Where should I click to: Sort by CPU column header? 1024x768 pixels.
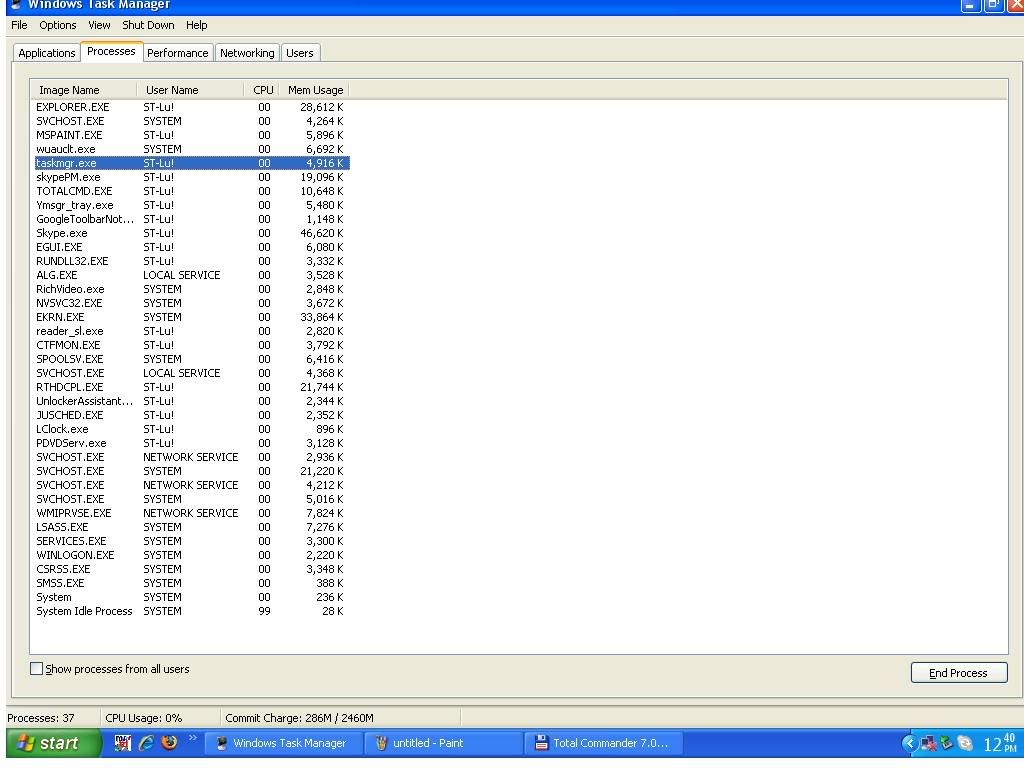(262, 90)
